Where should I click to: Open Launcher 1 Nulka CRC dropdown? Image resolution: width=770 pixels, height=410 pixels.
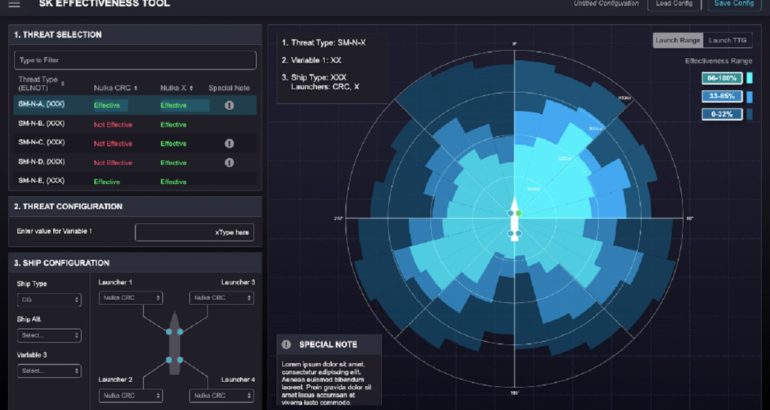click(x=131, y=298)
